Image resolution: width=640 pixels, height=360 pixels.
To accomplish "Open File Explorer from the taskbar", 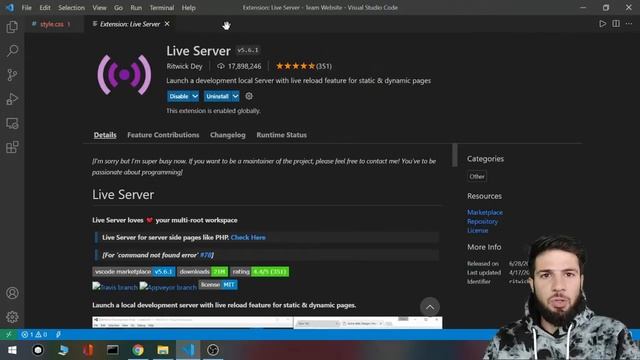I will click(x=163, y=350).
